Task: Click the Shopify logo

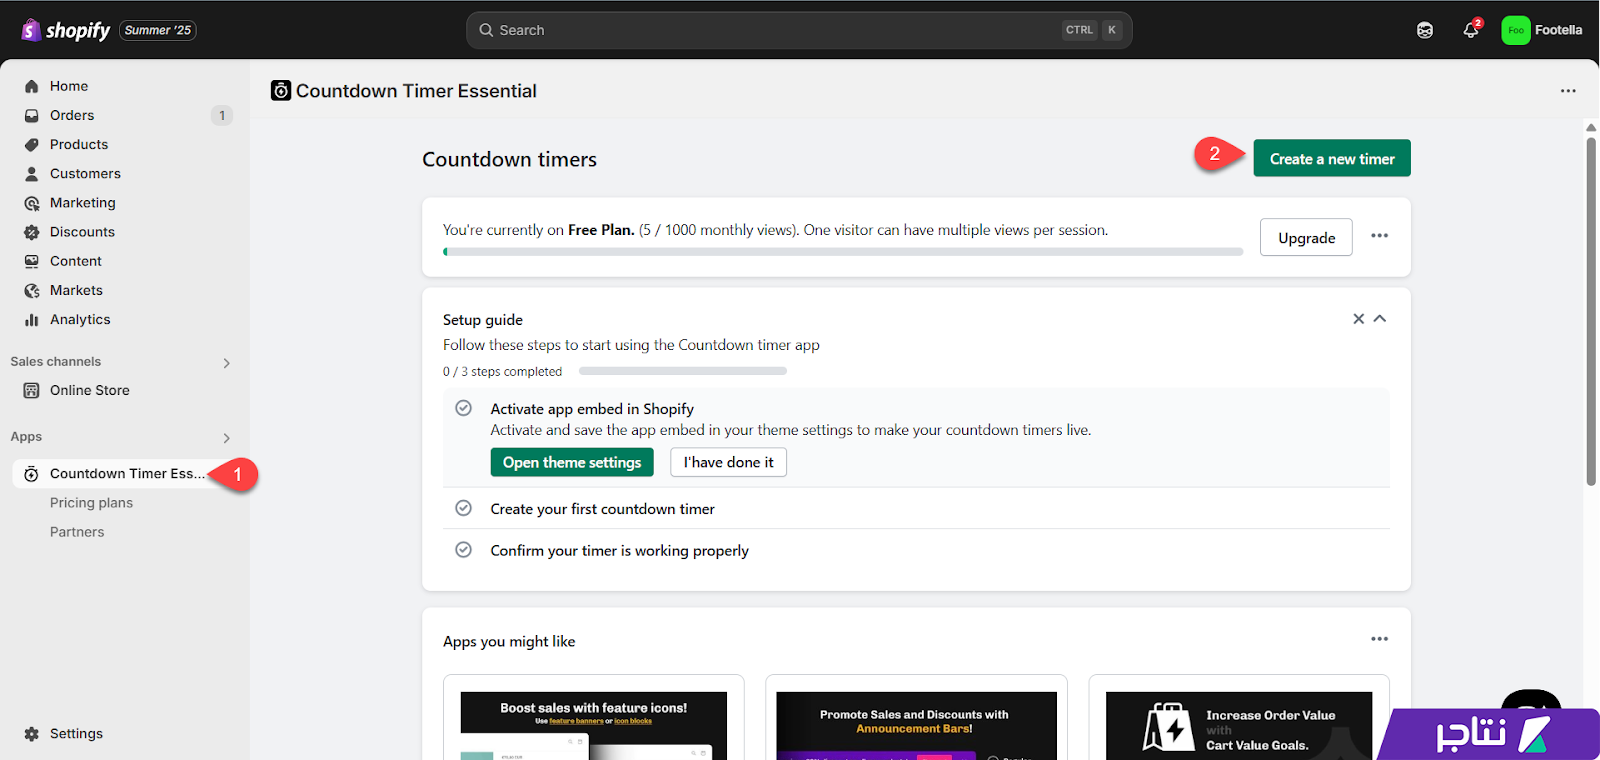Action: point(66,30)
